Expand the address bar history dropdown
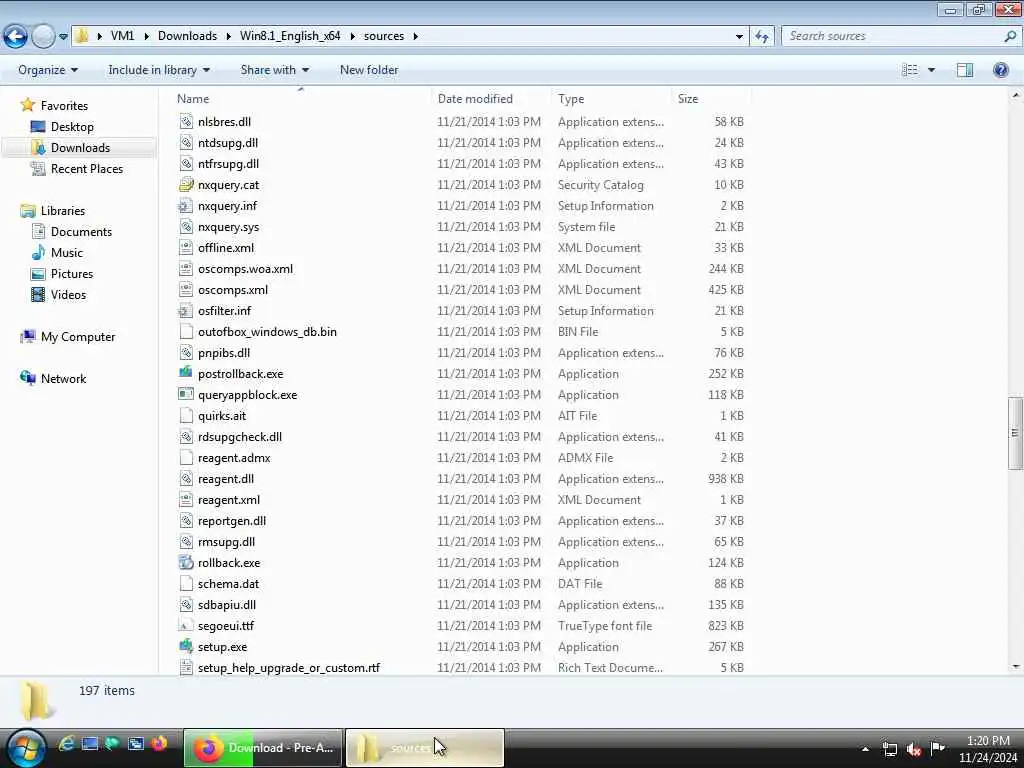Viewport: 1024px width, 768px height. 739,36
